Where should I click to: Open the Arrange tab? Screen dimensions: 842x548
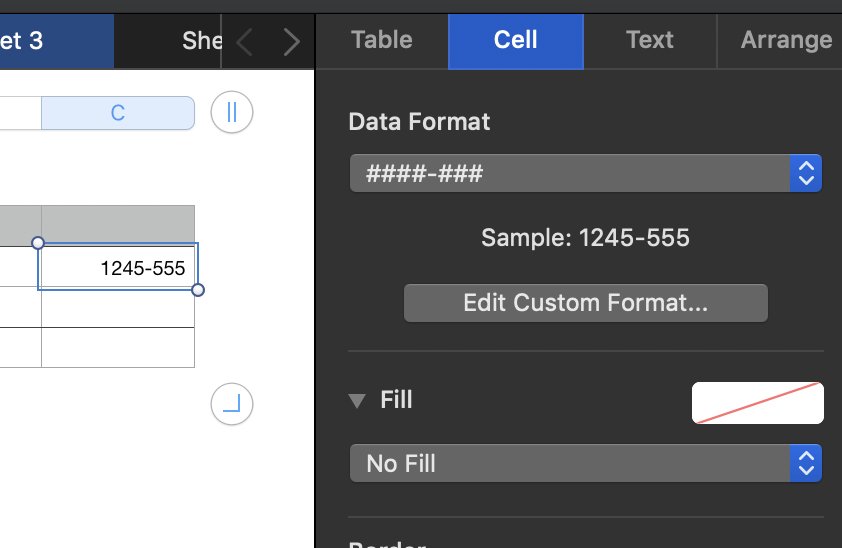click(786, 40)
